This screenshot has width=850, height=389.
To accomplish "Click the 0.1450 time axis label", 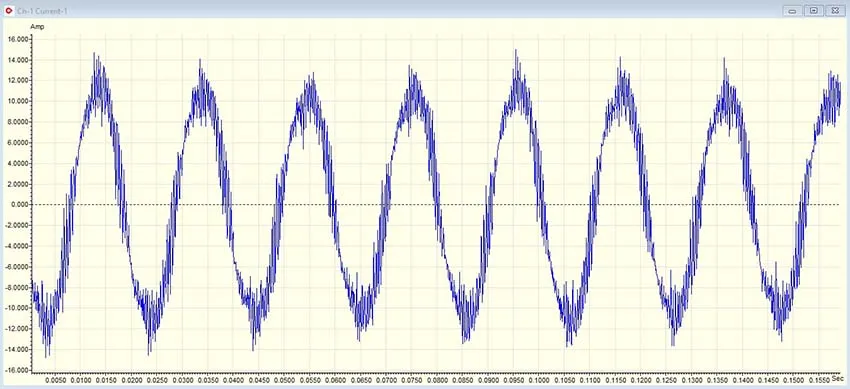I will coord(769,381).
